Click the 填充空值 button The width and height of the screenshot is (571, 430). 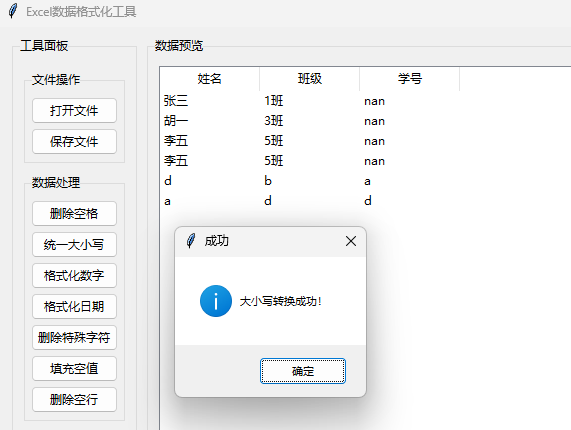(x=74, y=368)
